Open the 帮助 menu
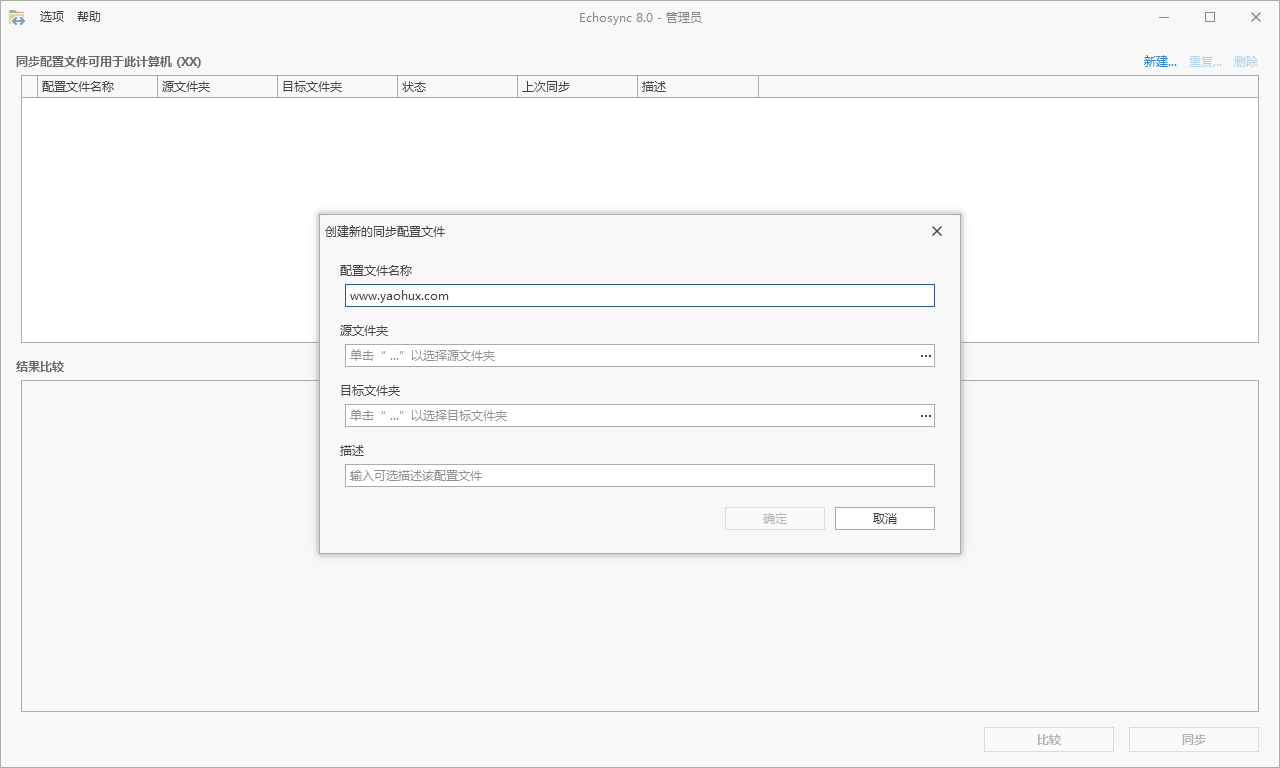This screenshot has width=1280, height=768. tap(89, 16)
